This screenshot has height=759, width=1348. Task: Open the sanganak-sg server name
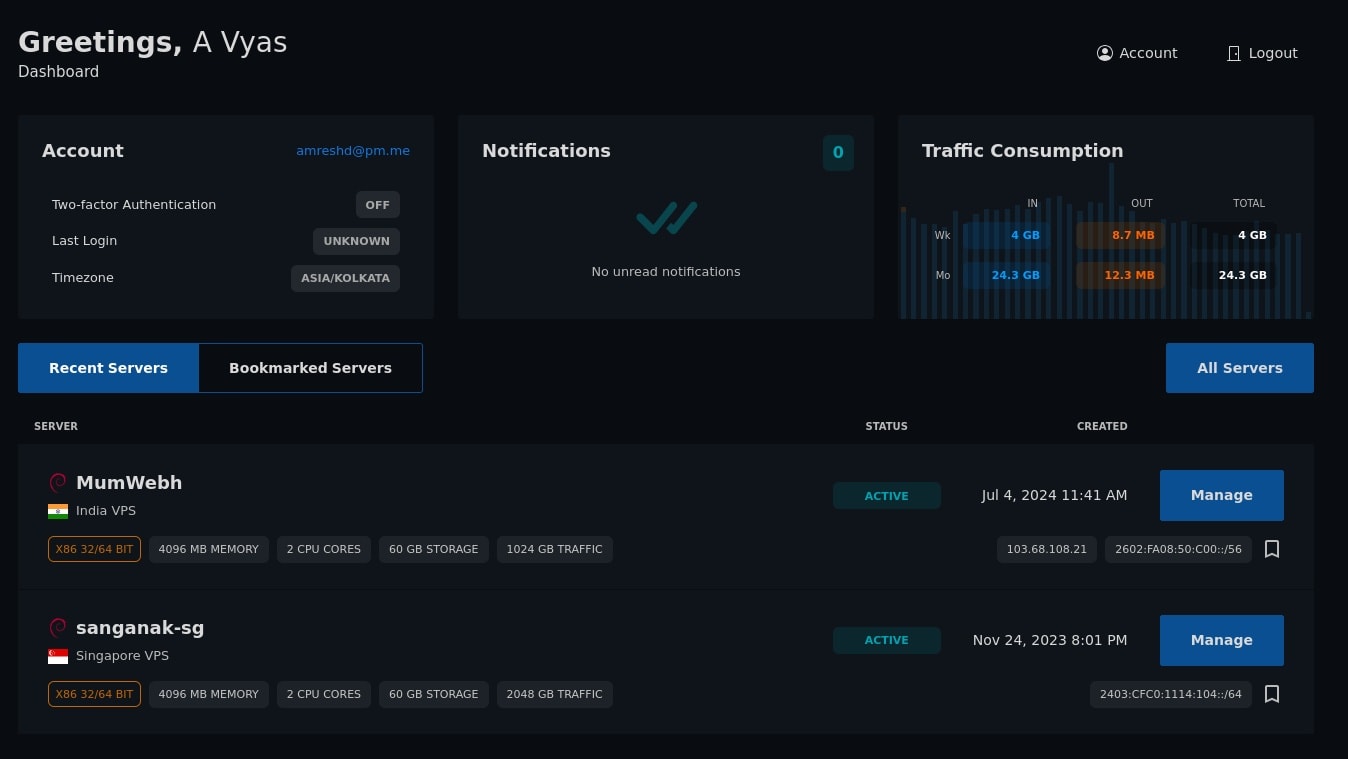tap(140, 628)
